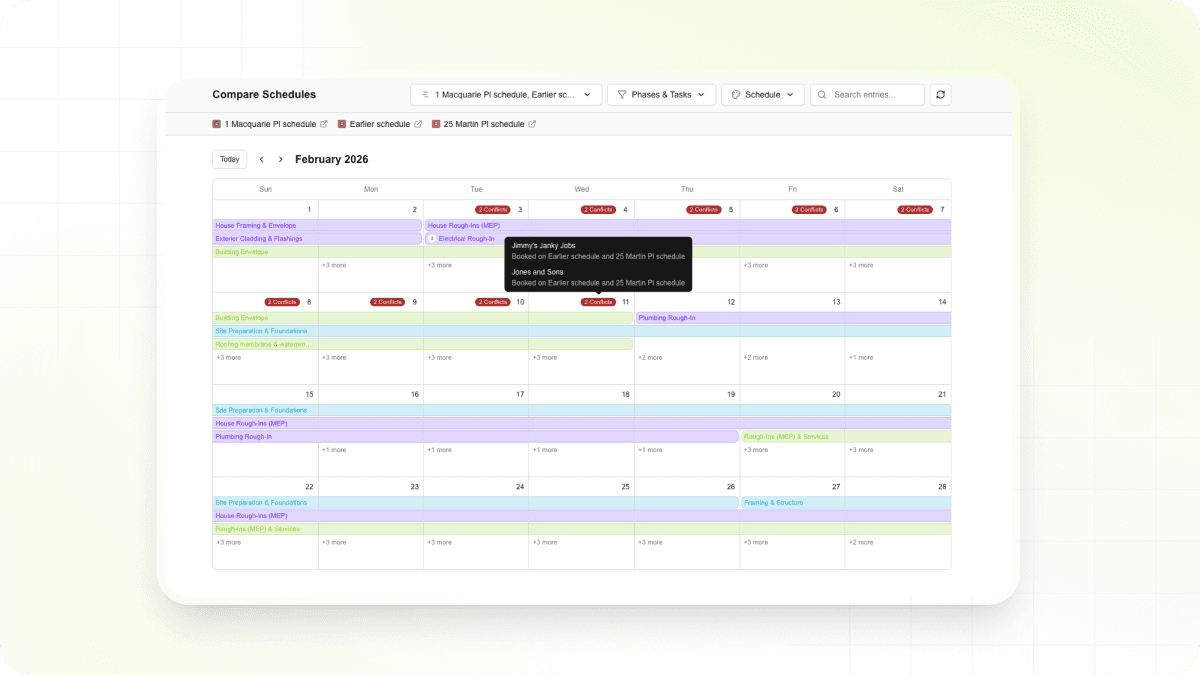
Task: Focus the Search entries field
Action: coord(867,95)
